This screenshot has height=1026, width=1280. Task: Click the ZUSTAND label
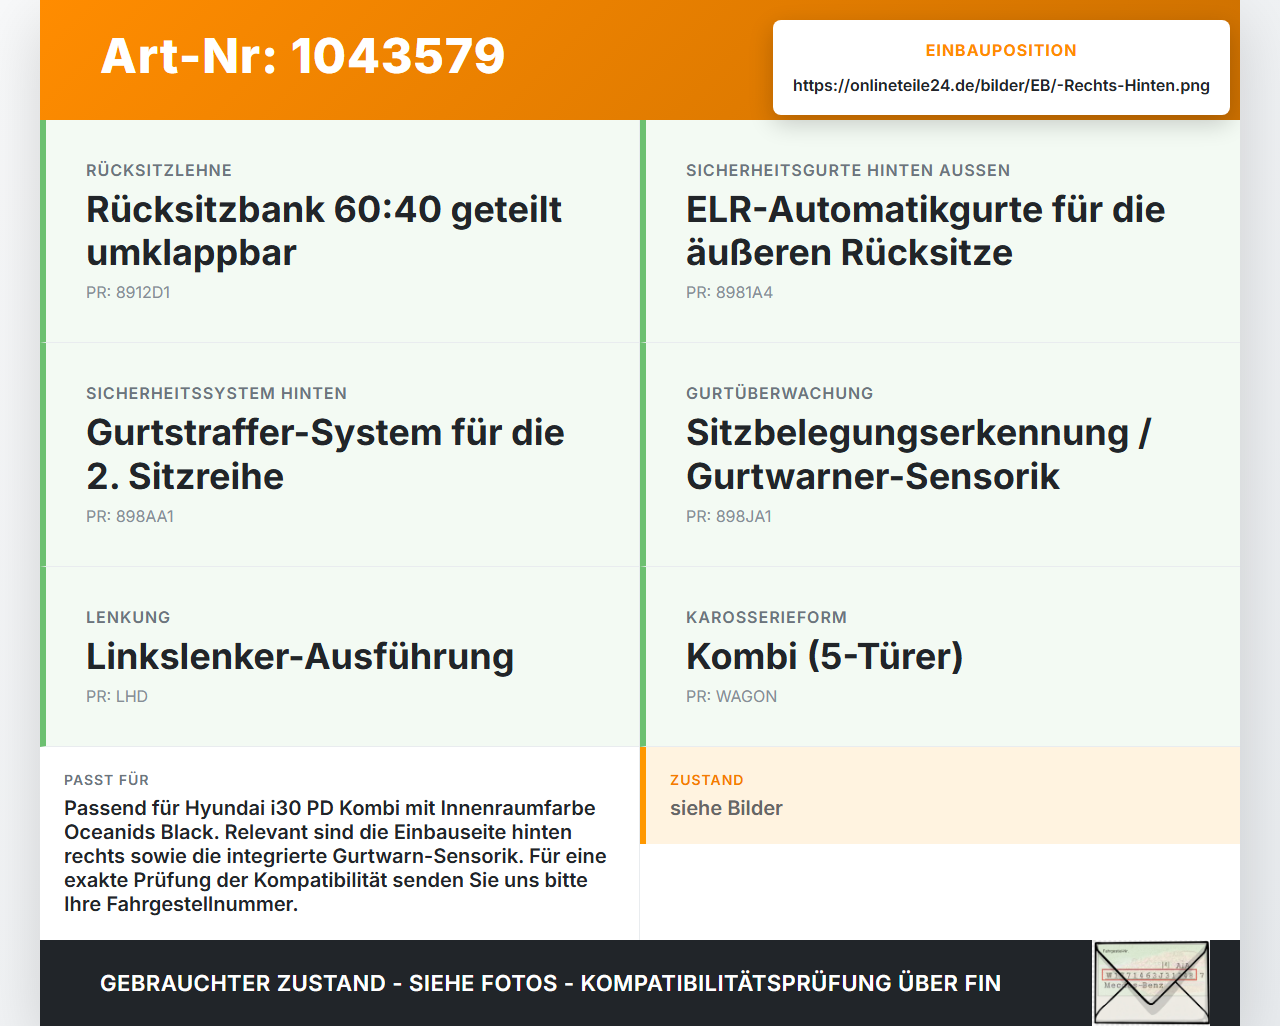pos(706,780)
